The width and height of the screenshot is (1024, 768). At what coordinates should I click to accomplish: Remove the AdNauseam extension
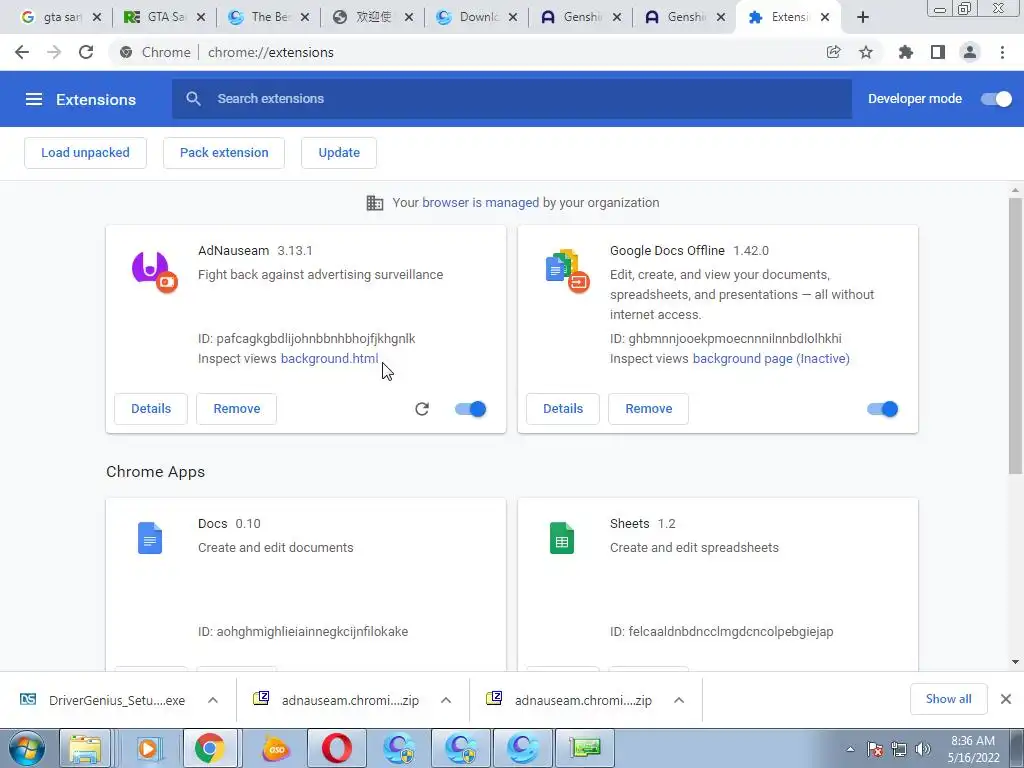(x=236, y=409)
